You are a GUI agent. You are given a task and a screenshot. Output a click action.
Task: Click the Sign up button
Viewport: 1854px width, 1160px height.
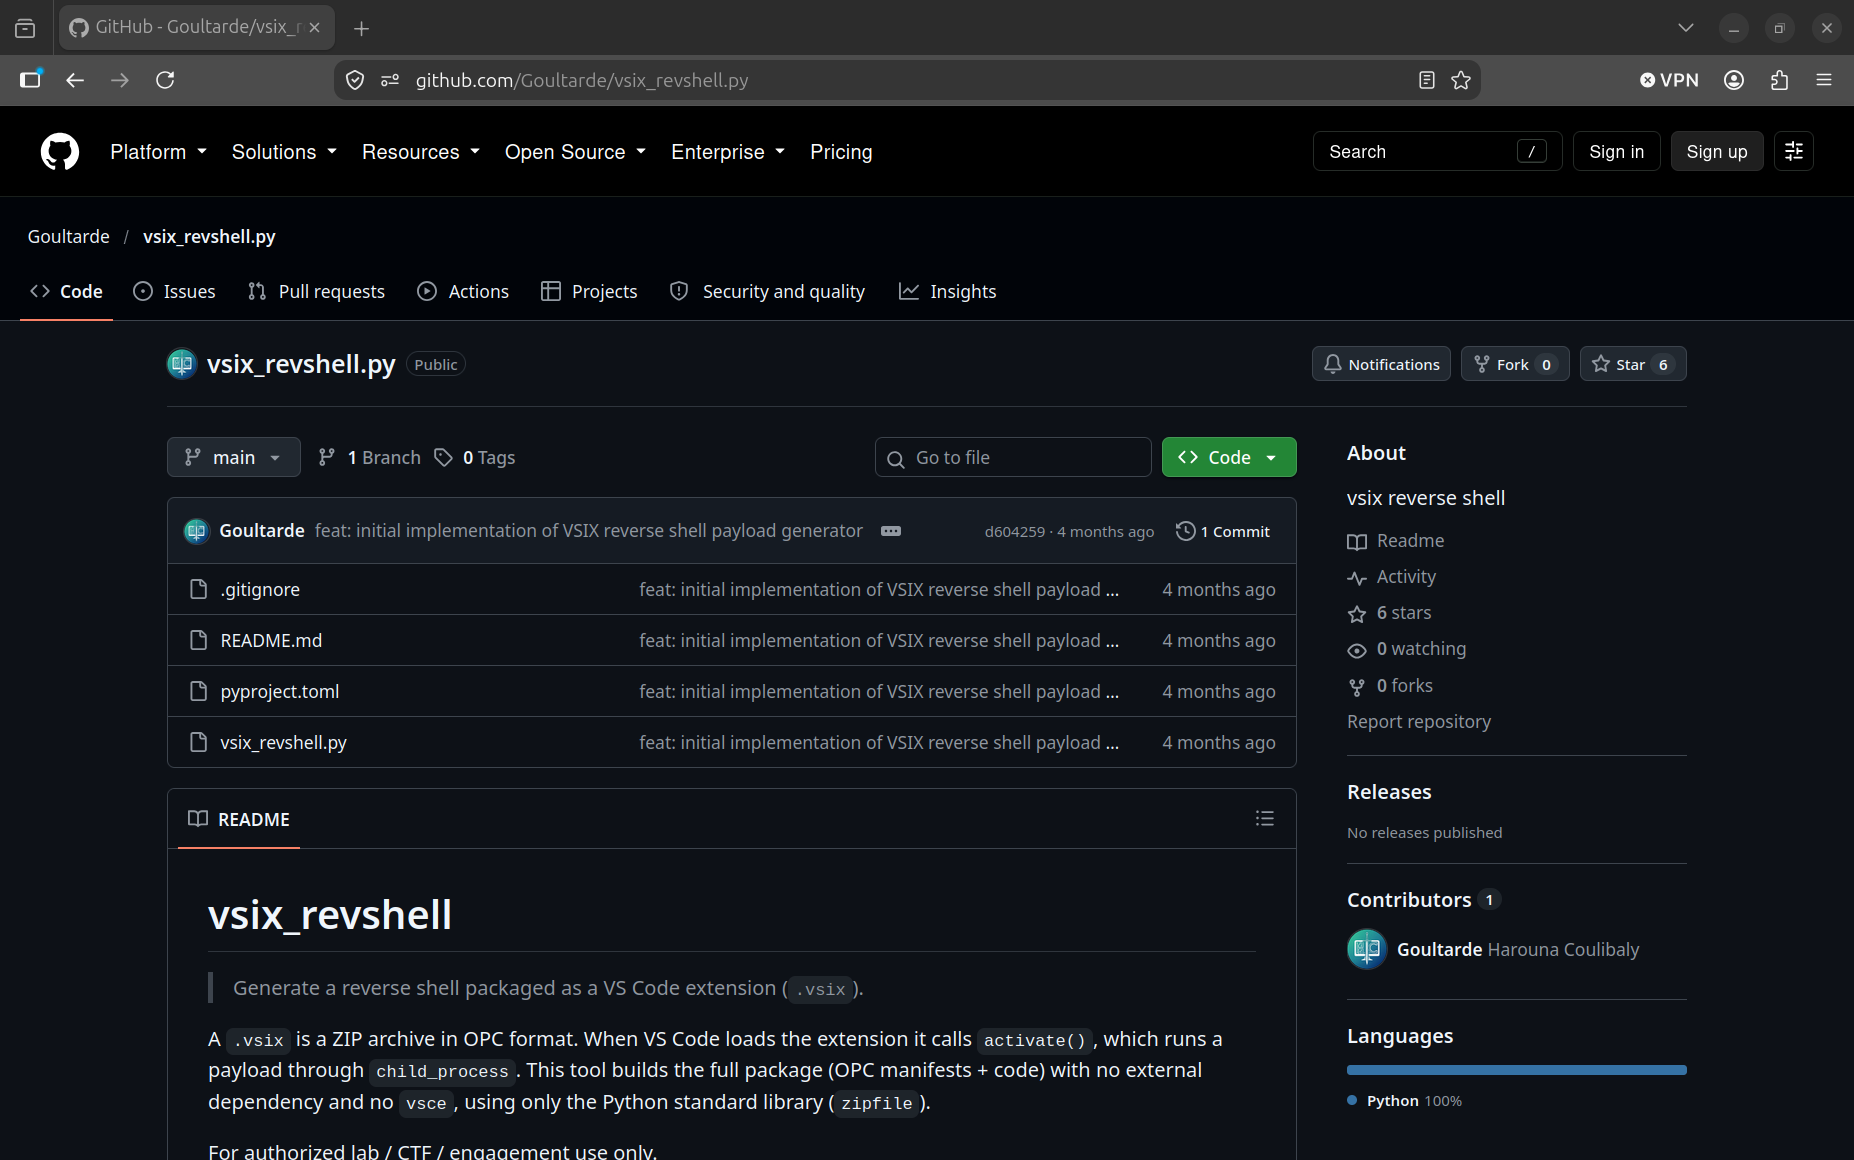(x=1717, y=151)
